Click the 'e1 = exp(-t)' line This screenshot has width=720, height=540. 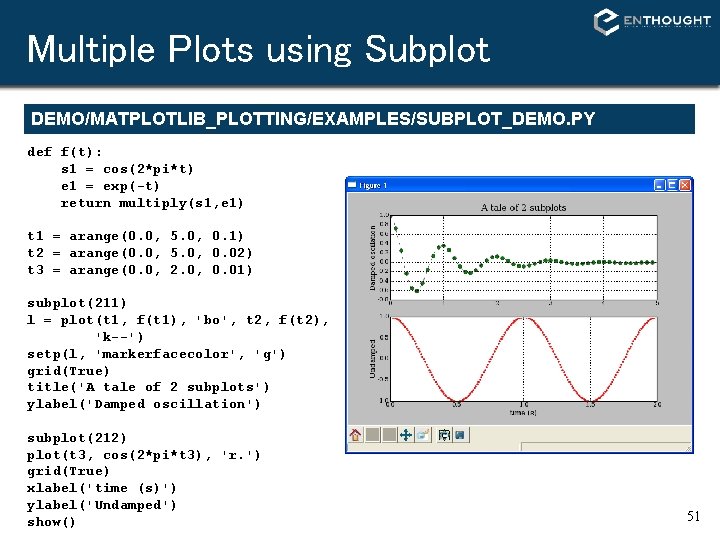pos(110,186)
